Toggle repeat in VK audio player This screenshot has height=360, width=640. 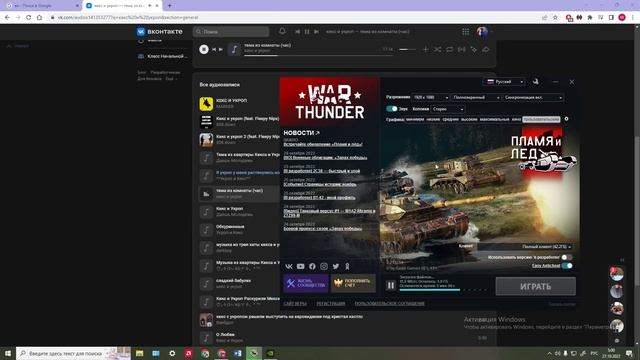(449, 49)
